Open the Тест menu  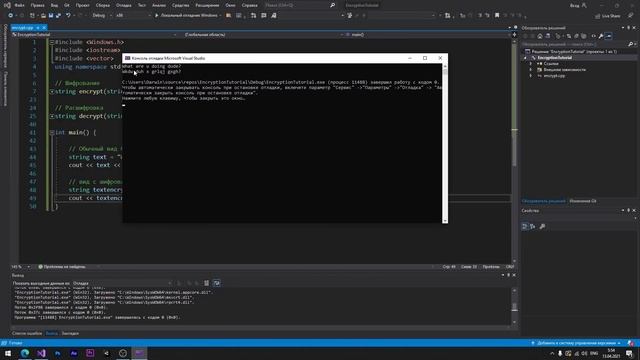pos(141,5)
